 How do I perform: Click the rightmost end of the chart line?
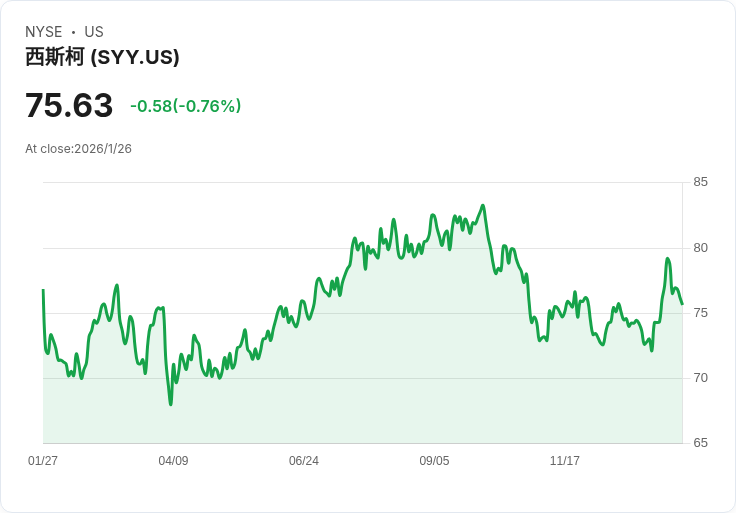682,304
